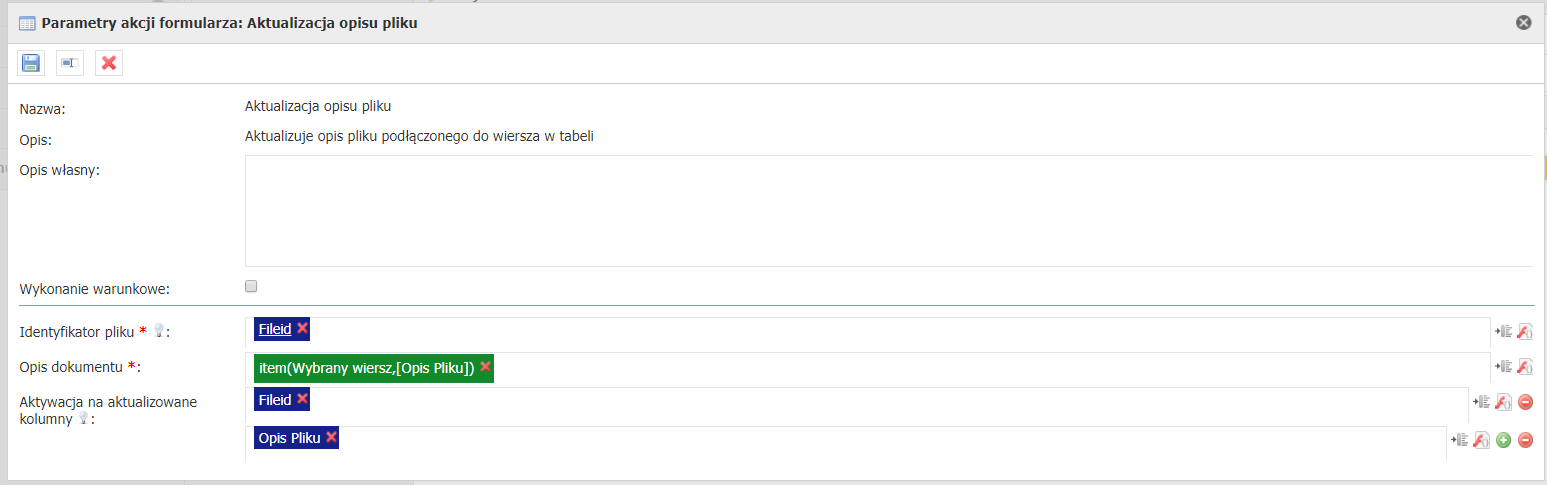Toggle the Wykonanie warunkowe checkbox

(251, 287)
